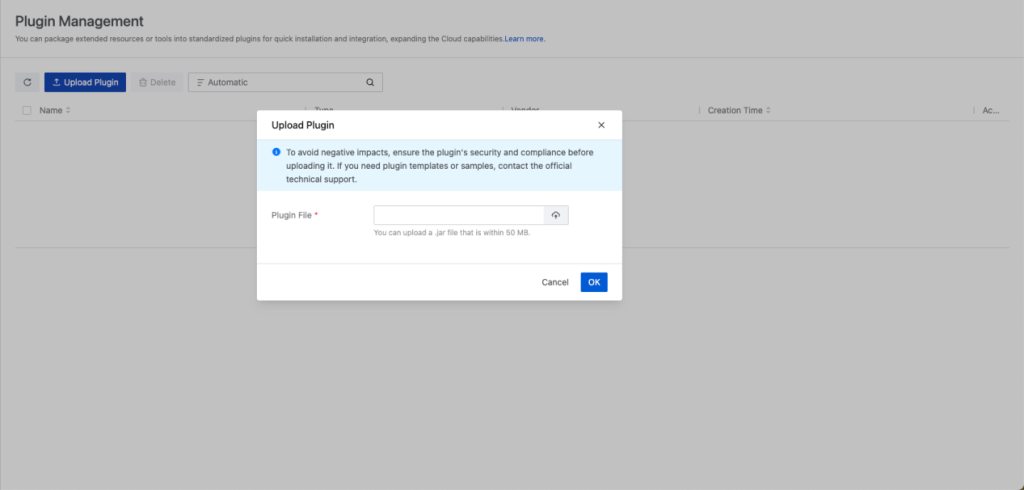Sort by Name using its sort arrows
Image resolution: width=1024 pixels, height=490 pixels.
(x=68, y=110)
